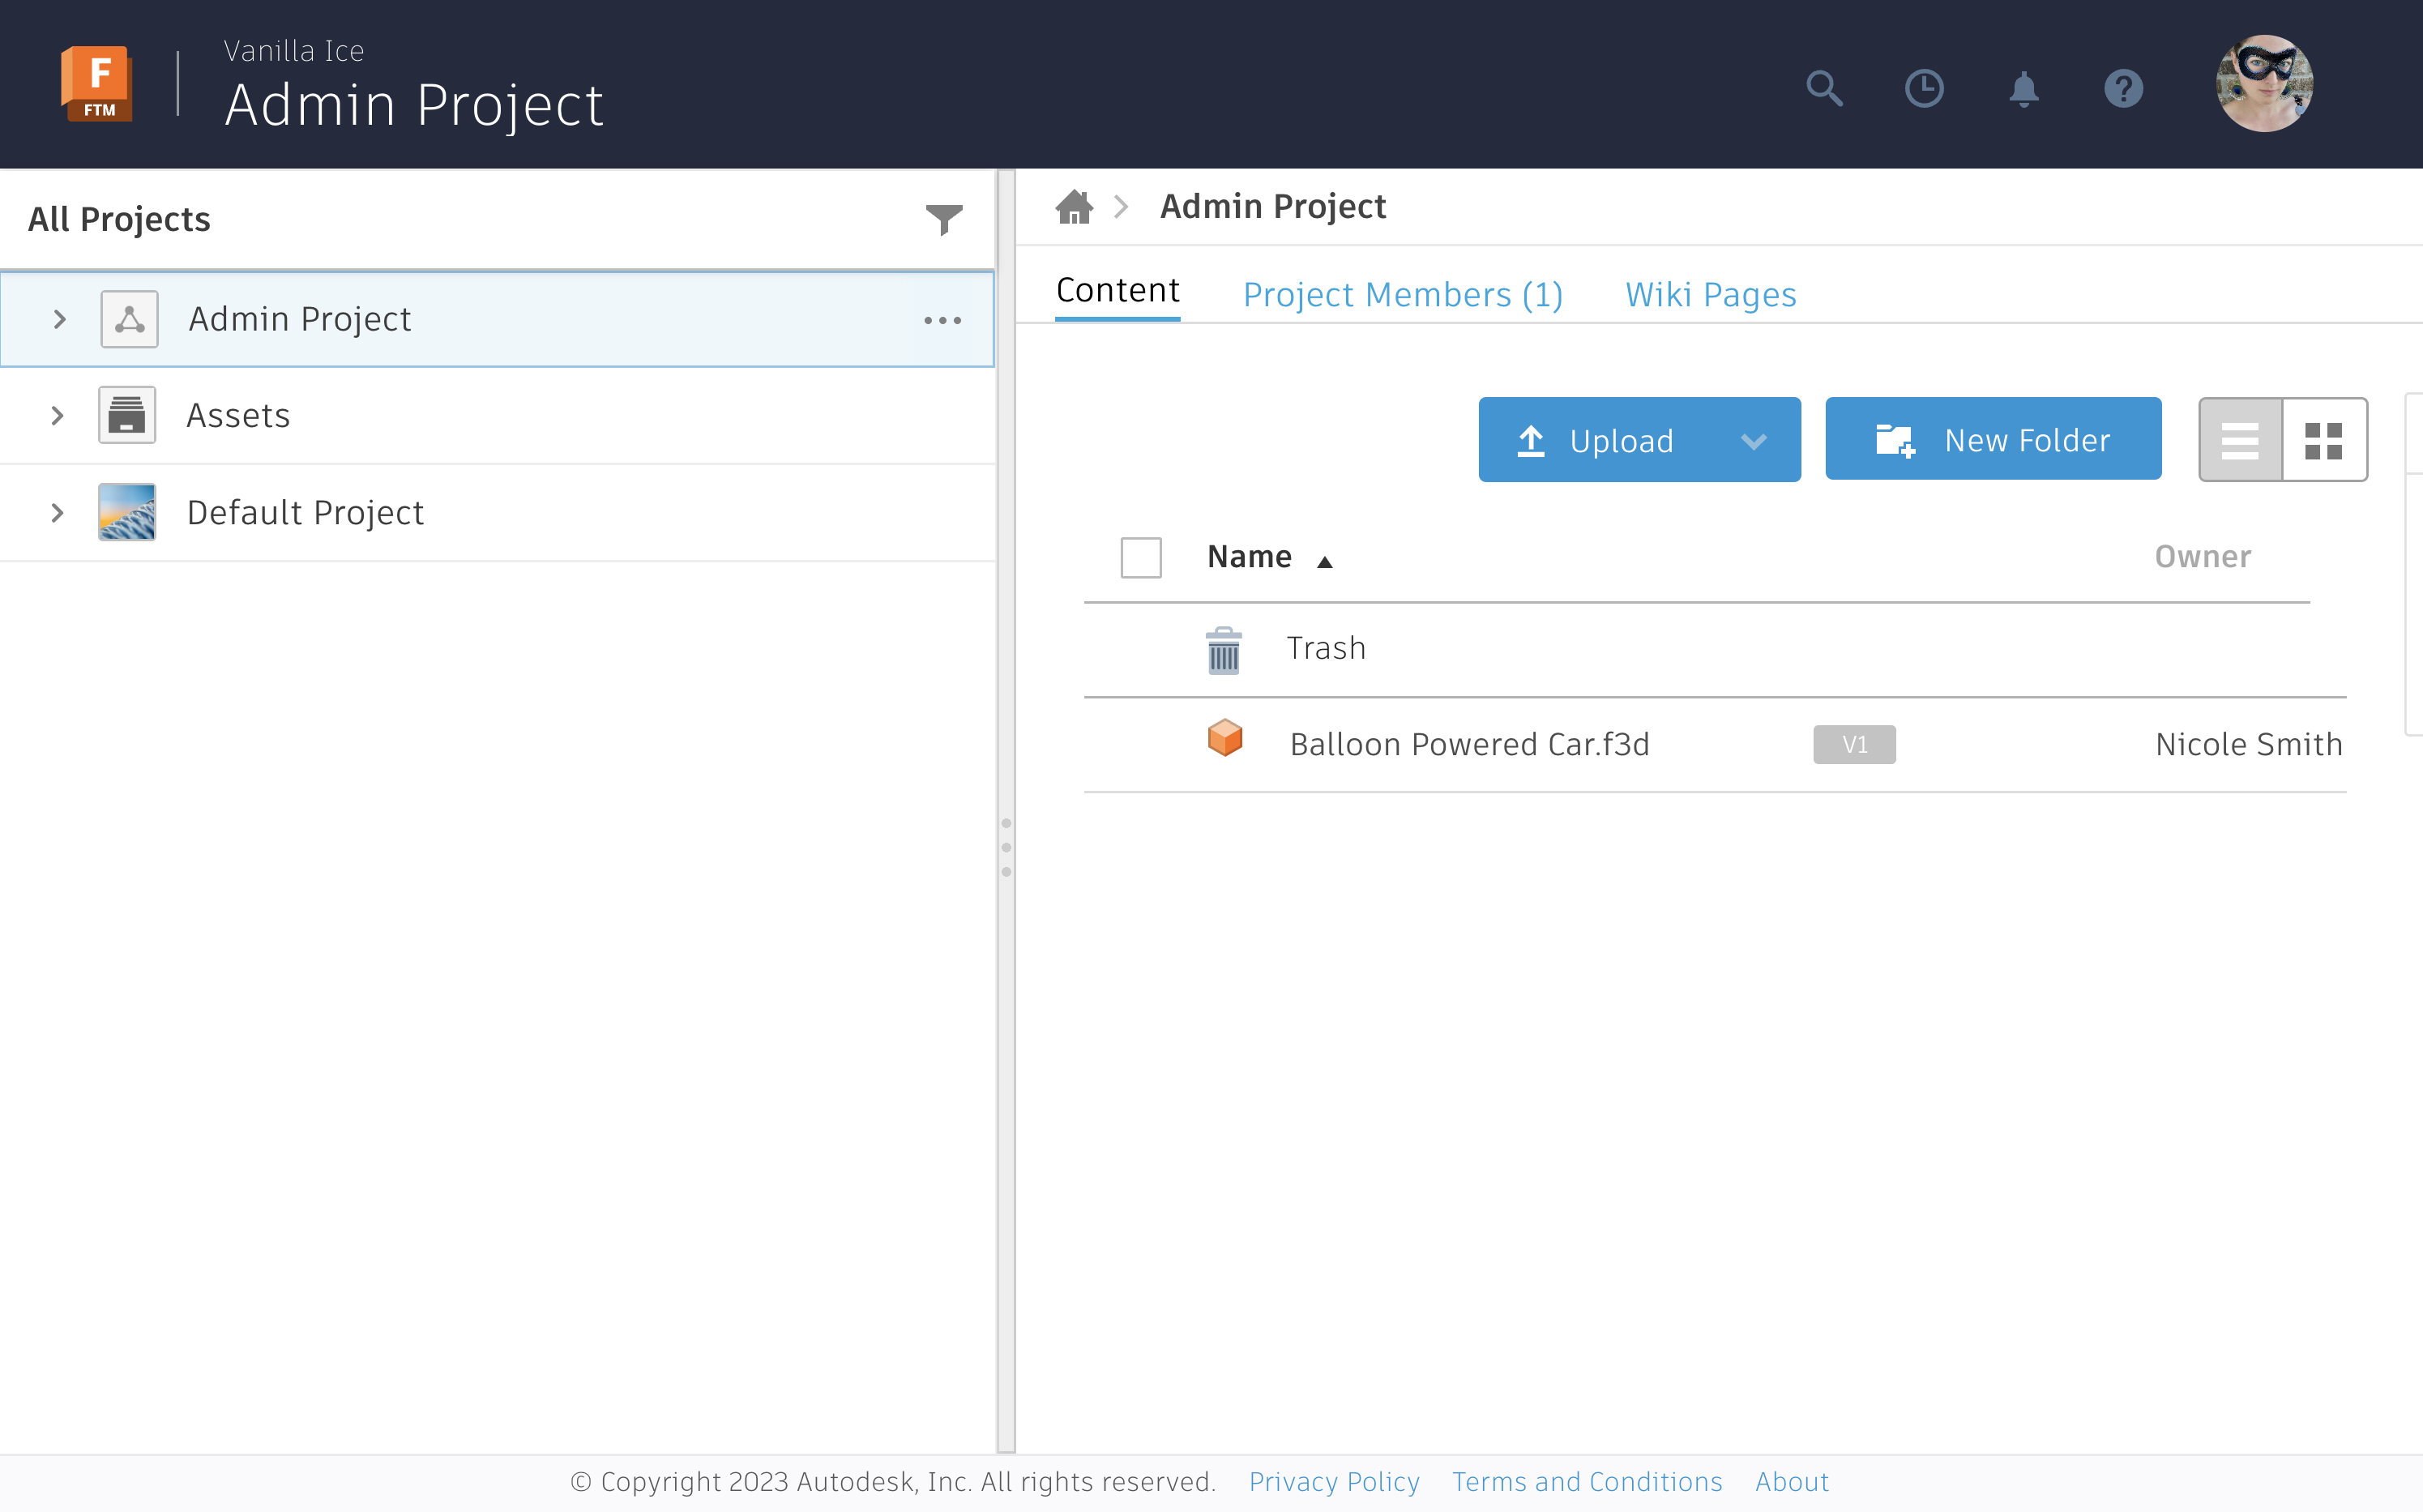The image size is (2423, 1512).
Task: Open the Trash folder row
Action: pos(1715,650)
